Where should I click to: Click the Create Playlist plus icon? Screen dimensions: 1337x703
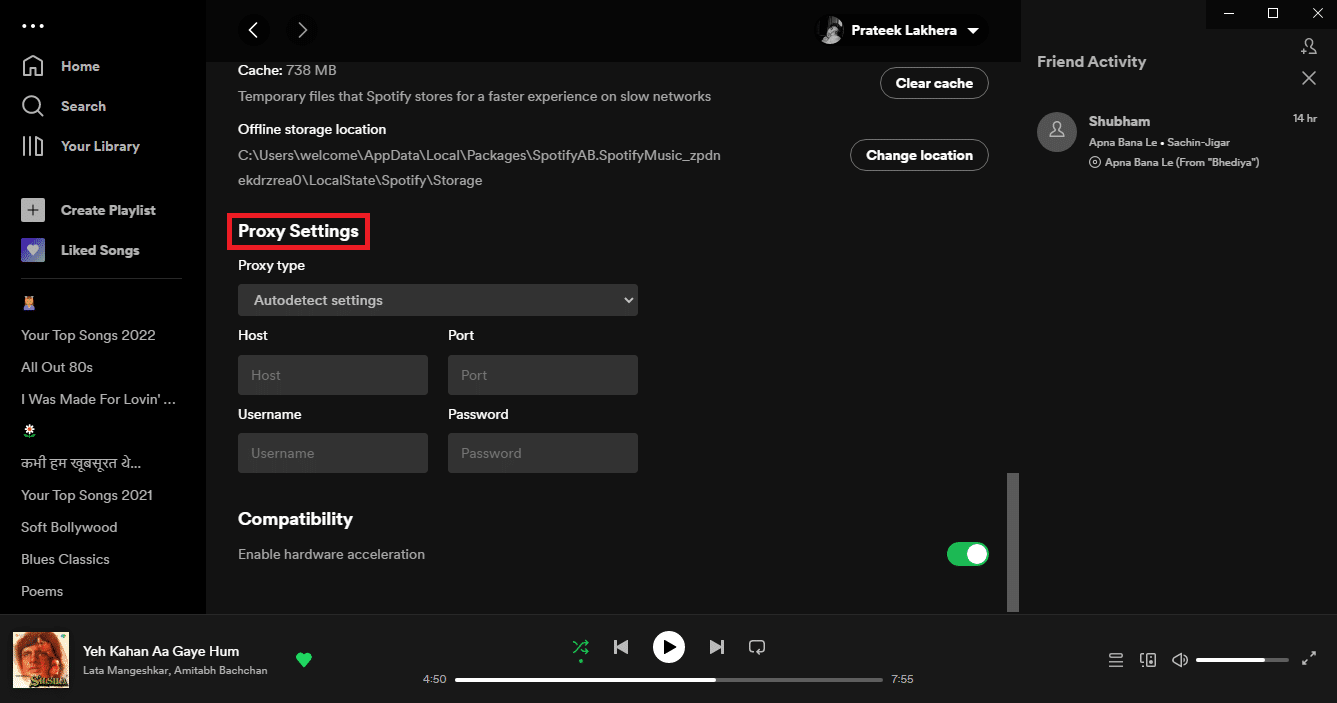click(33, 210)
